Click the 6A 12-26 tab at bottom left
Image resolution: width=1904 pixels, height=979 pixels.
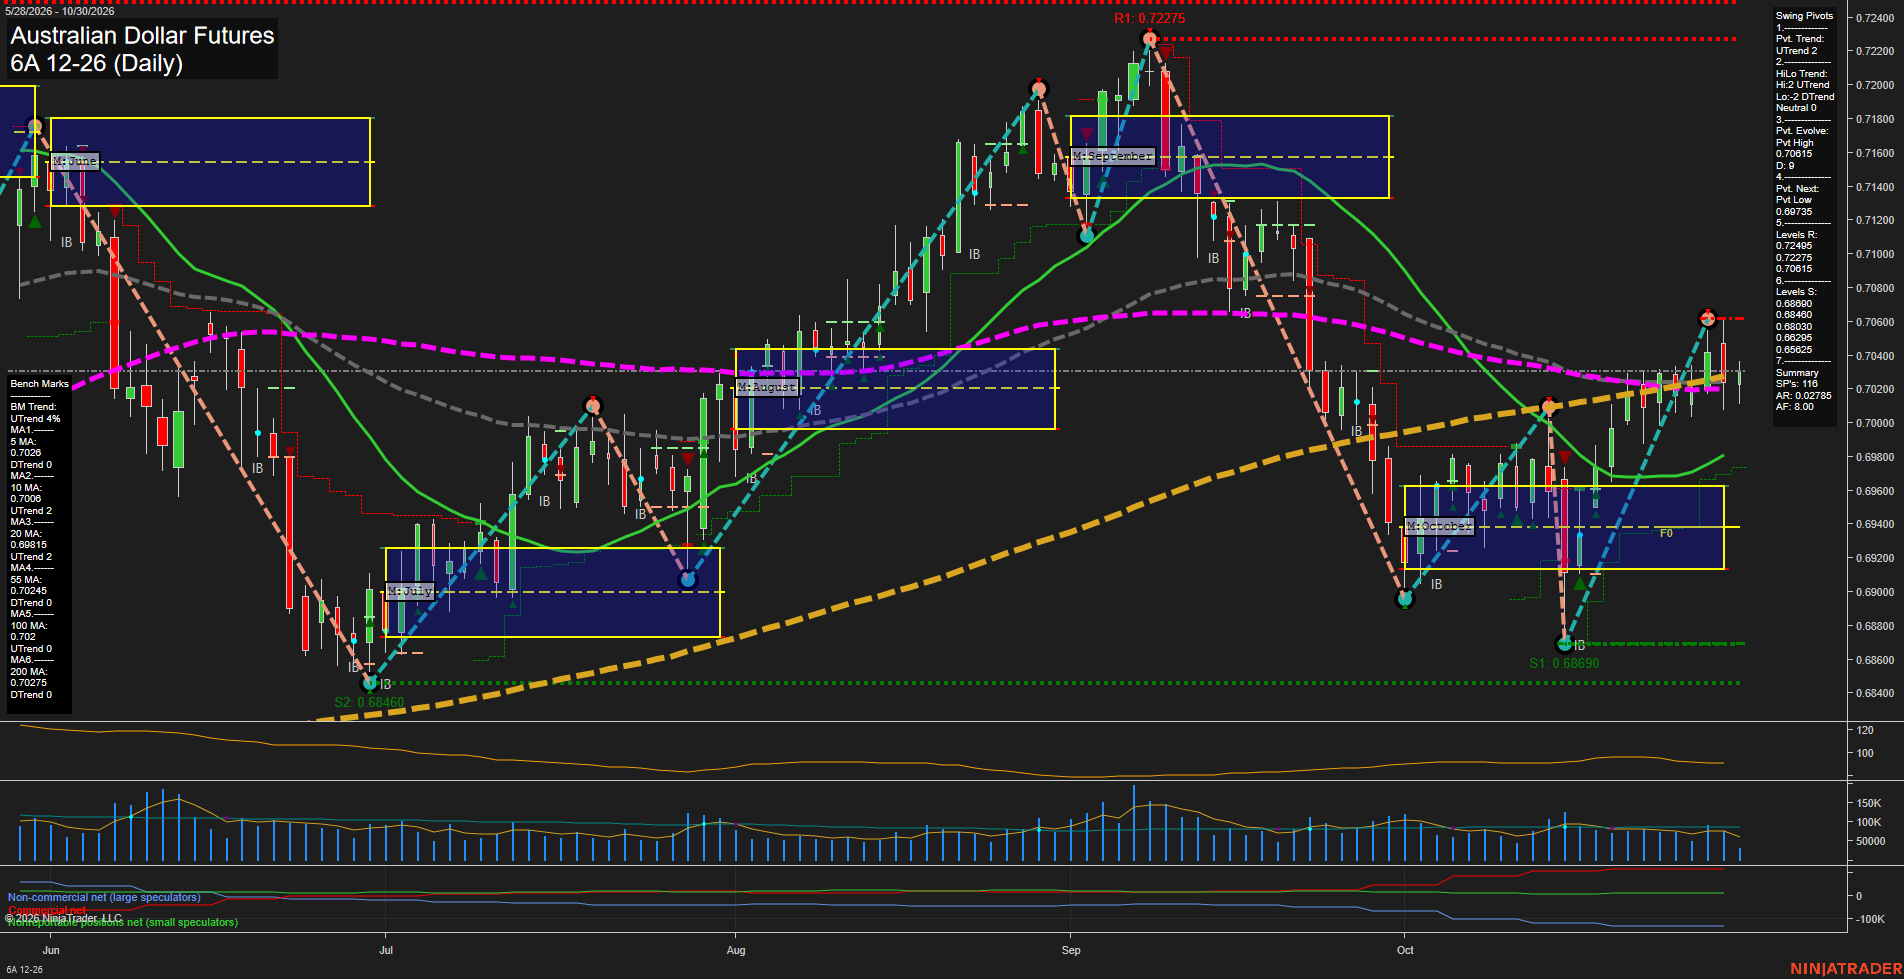pos(24,970)
